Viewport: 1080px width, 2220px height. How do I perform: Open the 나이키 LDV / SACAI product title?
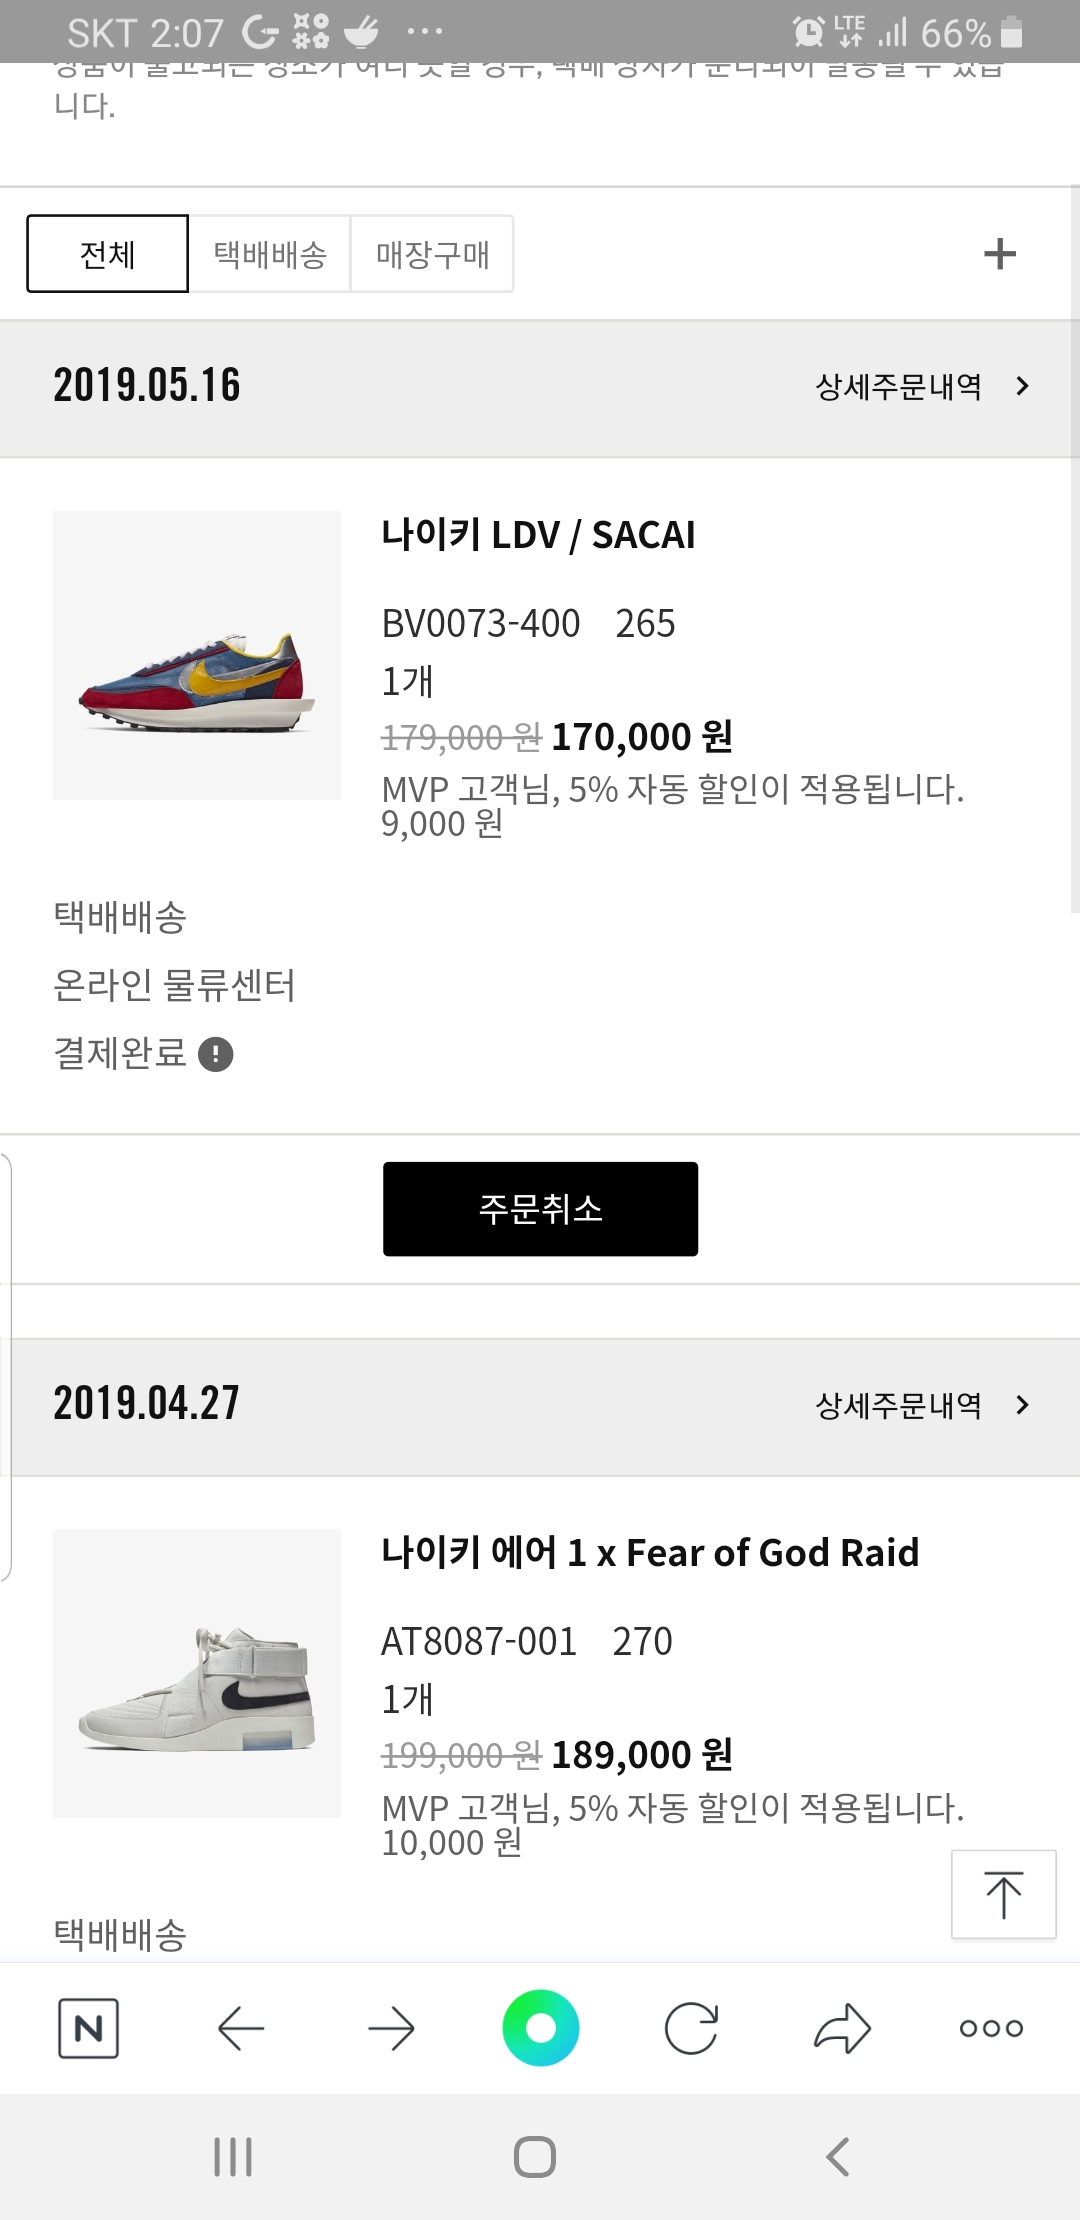point(538,535)
